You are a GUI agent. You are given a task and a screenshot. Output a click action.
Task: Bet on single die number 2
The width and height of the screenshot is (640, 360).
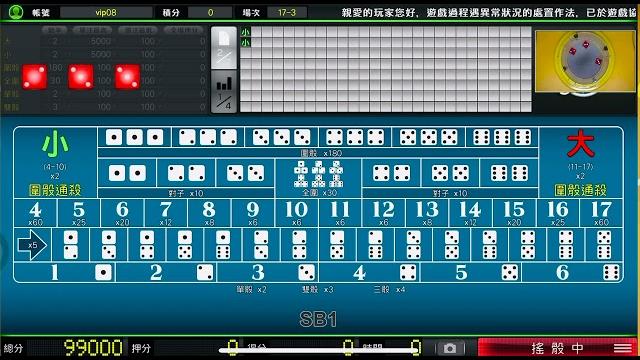click(167, 272)
